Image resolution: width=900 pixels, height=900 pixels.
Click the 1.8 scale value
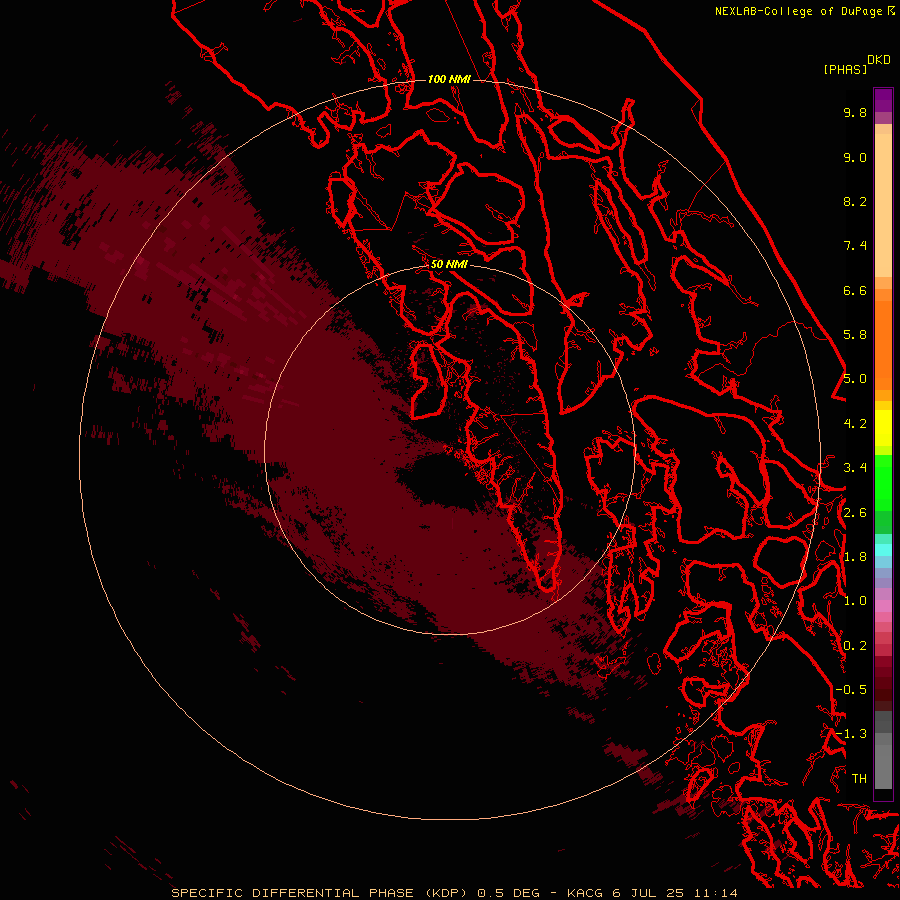[x=855, y=557]
